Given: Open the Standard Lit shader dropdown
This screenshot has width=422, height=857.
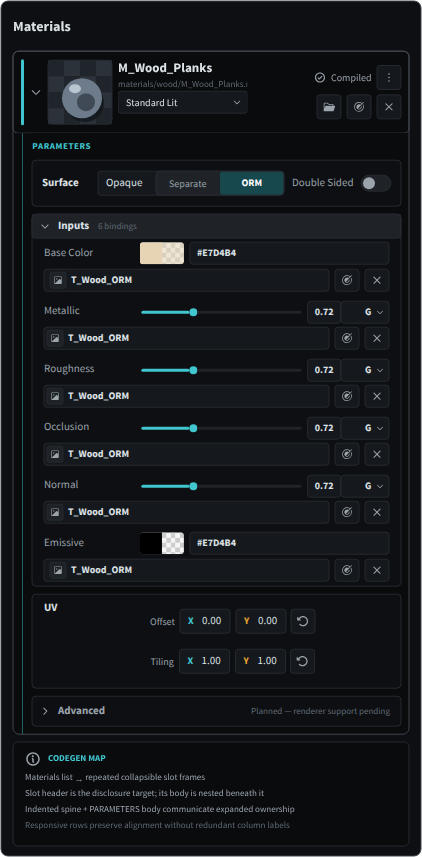Looking at the screenshot, I should tap(183, 102).
